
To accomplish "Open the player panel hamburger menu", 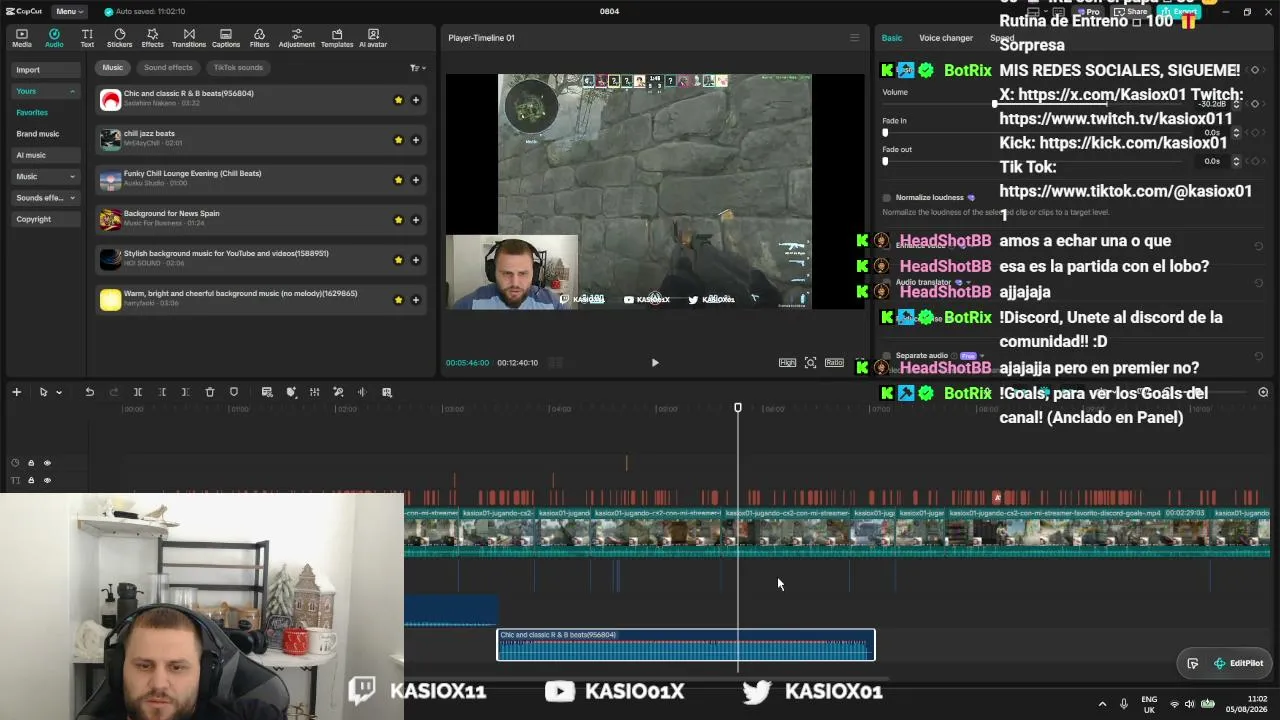I will 854,38.
